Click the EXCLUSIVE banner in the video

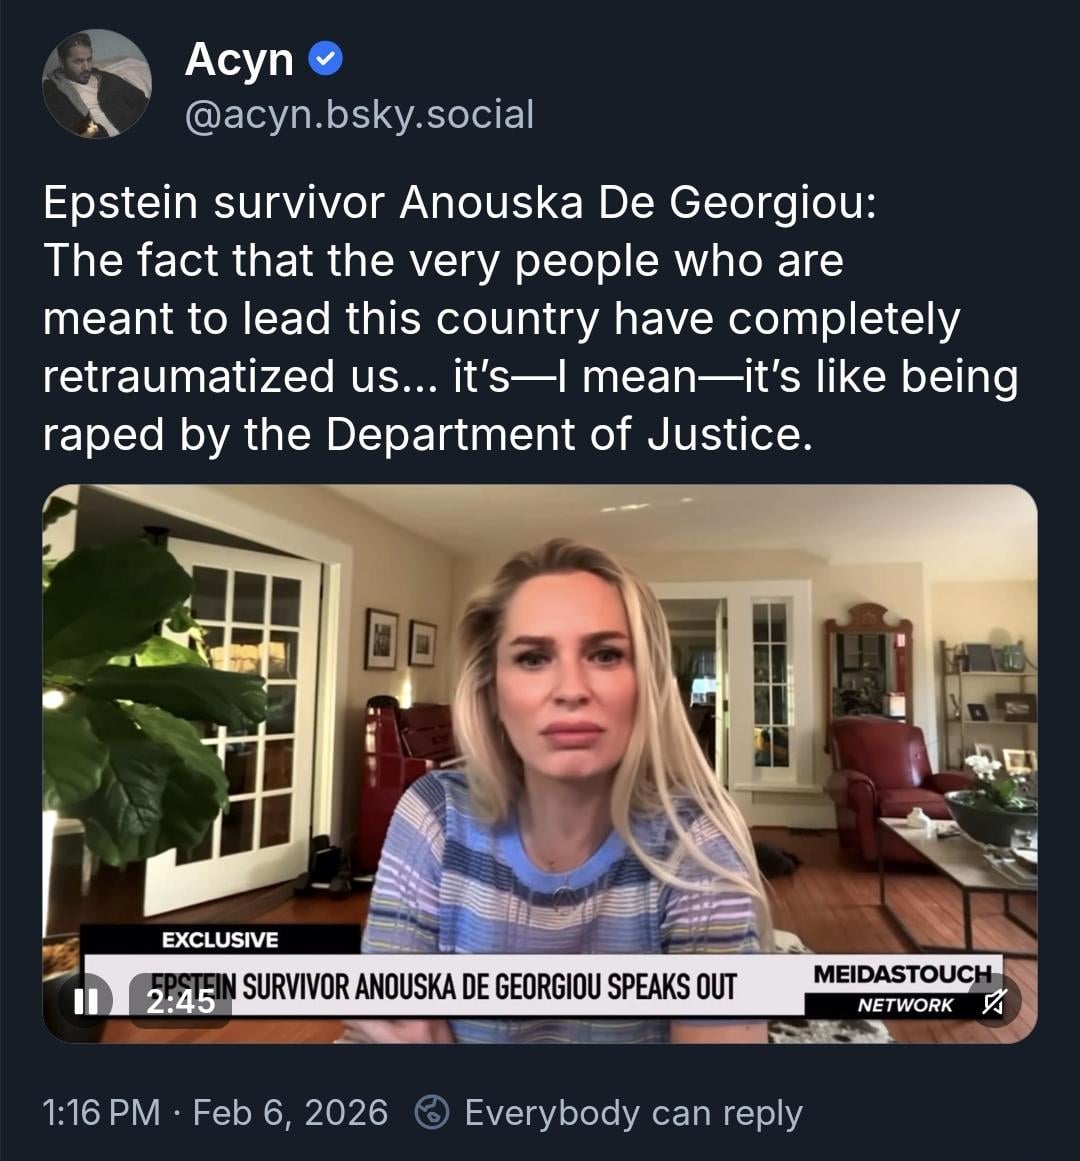220,939
